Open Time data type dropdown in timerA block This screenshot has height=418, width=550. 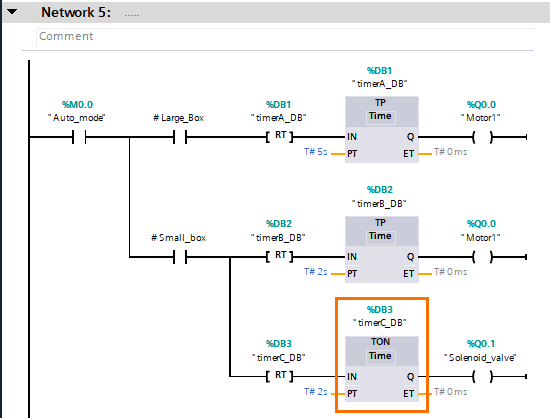(381, 117)
